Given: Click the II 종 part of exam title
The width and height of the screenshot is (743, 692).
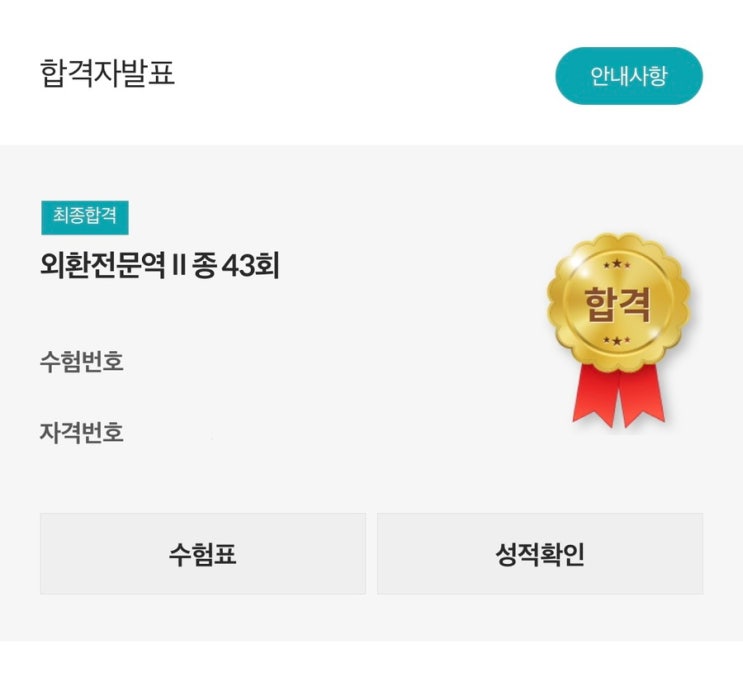Looking at the screenshot, I should click(x=201, y=267).
